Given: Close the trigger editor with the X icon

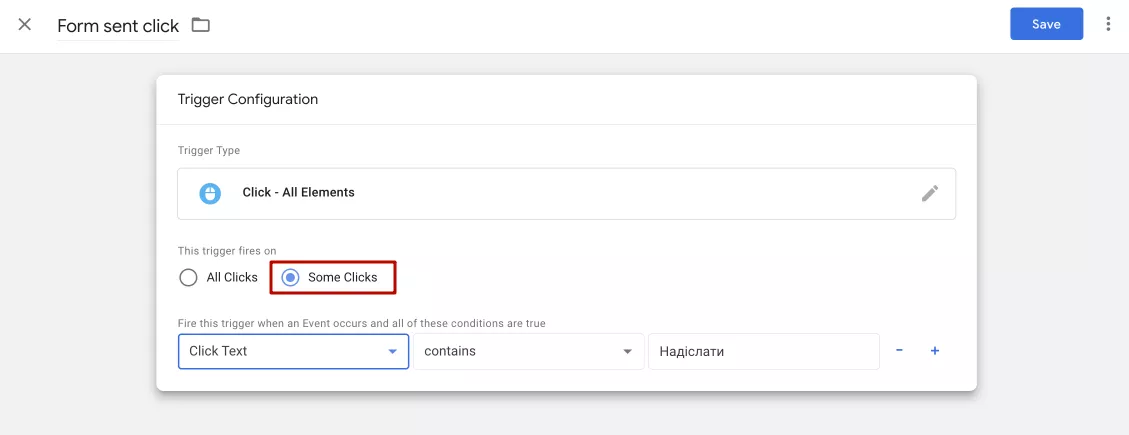Looking at the screenshot, I should [24, 24].
